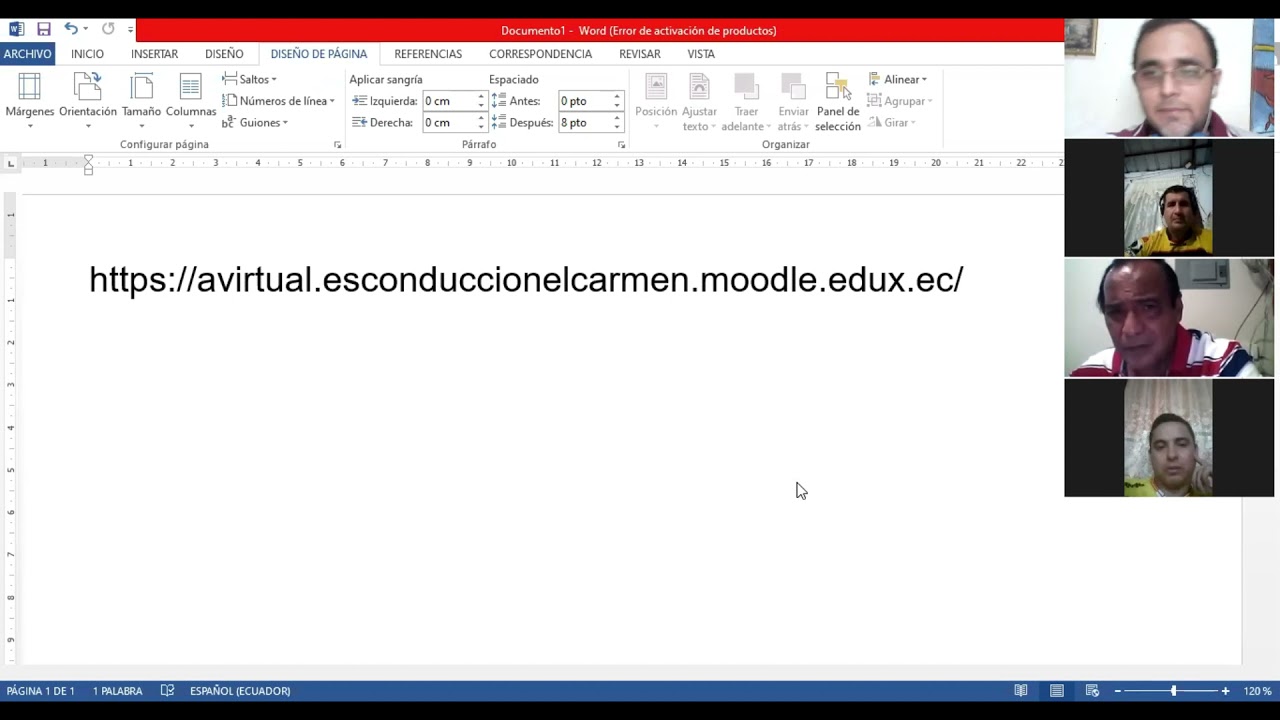
Task: Switch to the CORRESPONDENCIA tab
Action: [x=540, y=54]
